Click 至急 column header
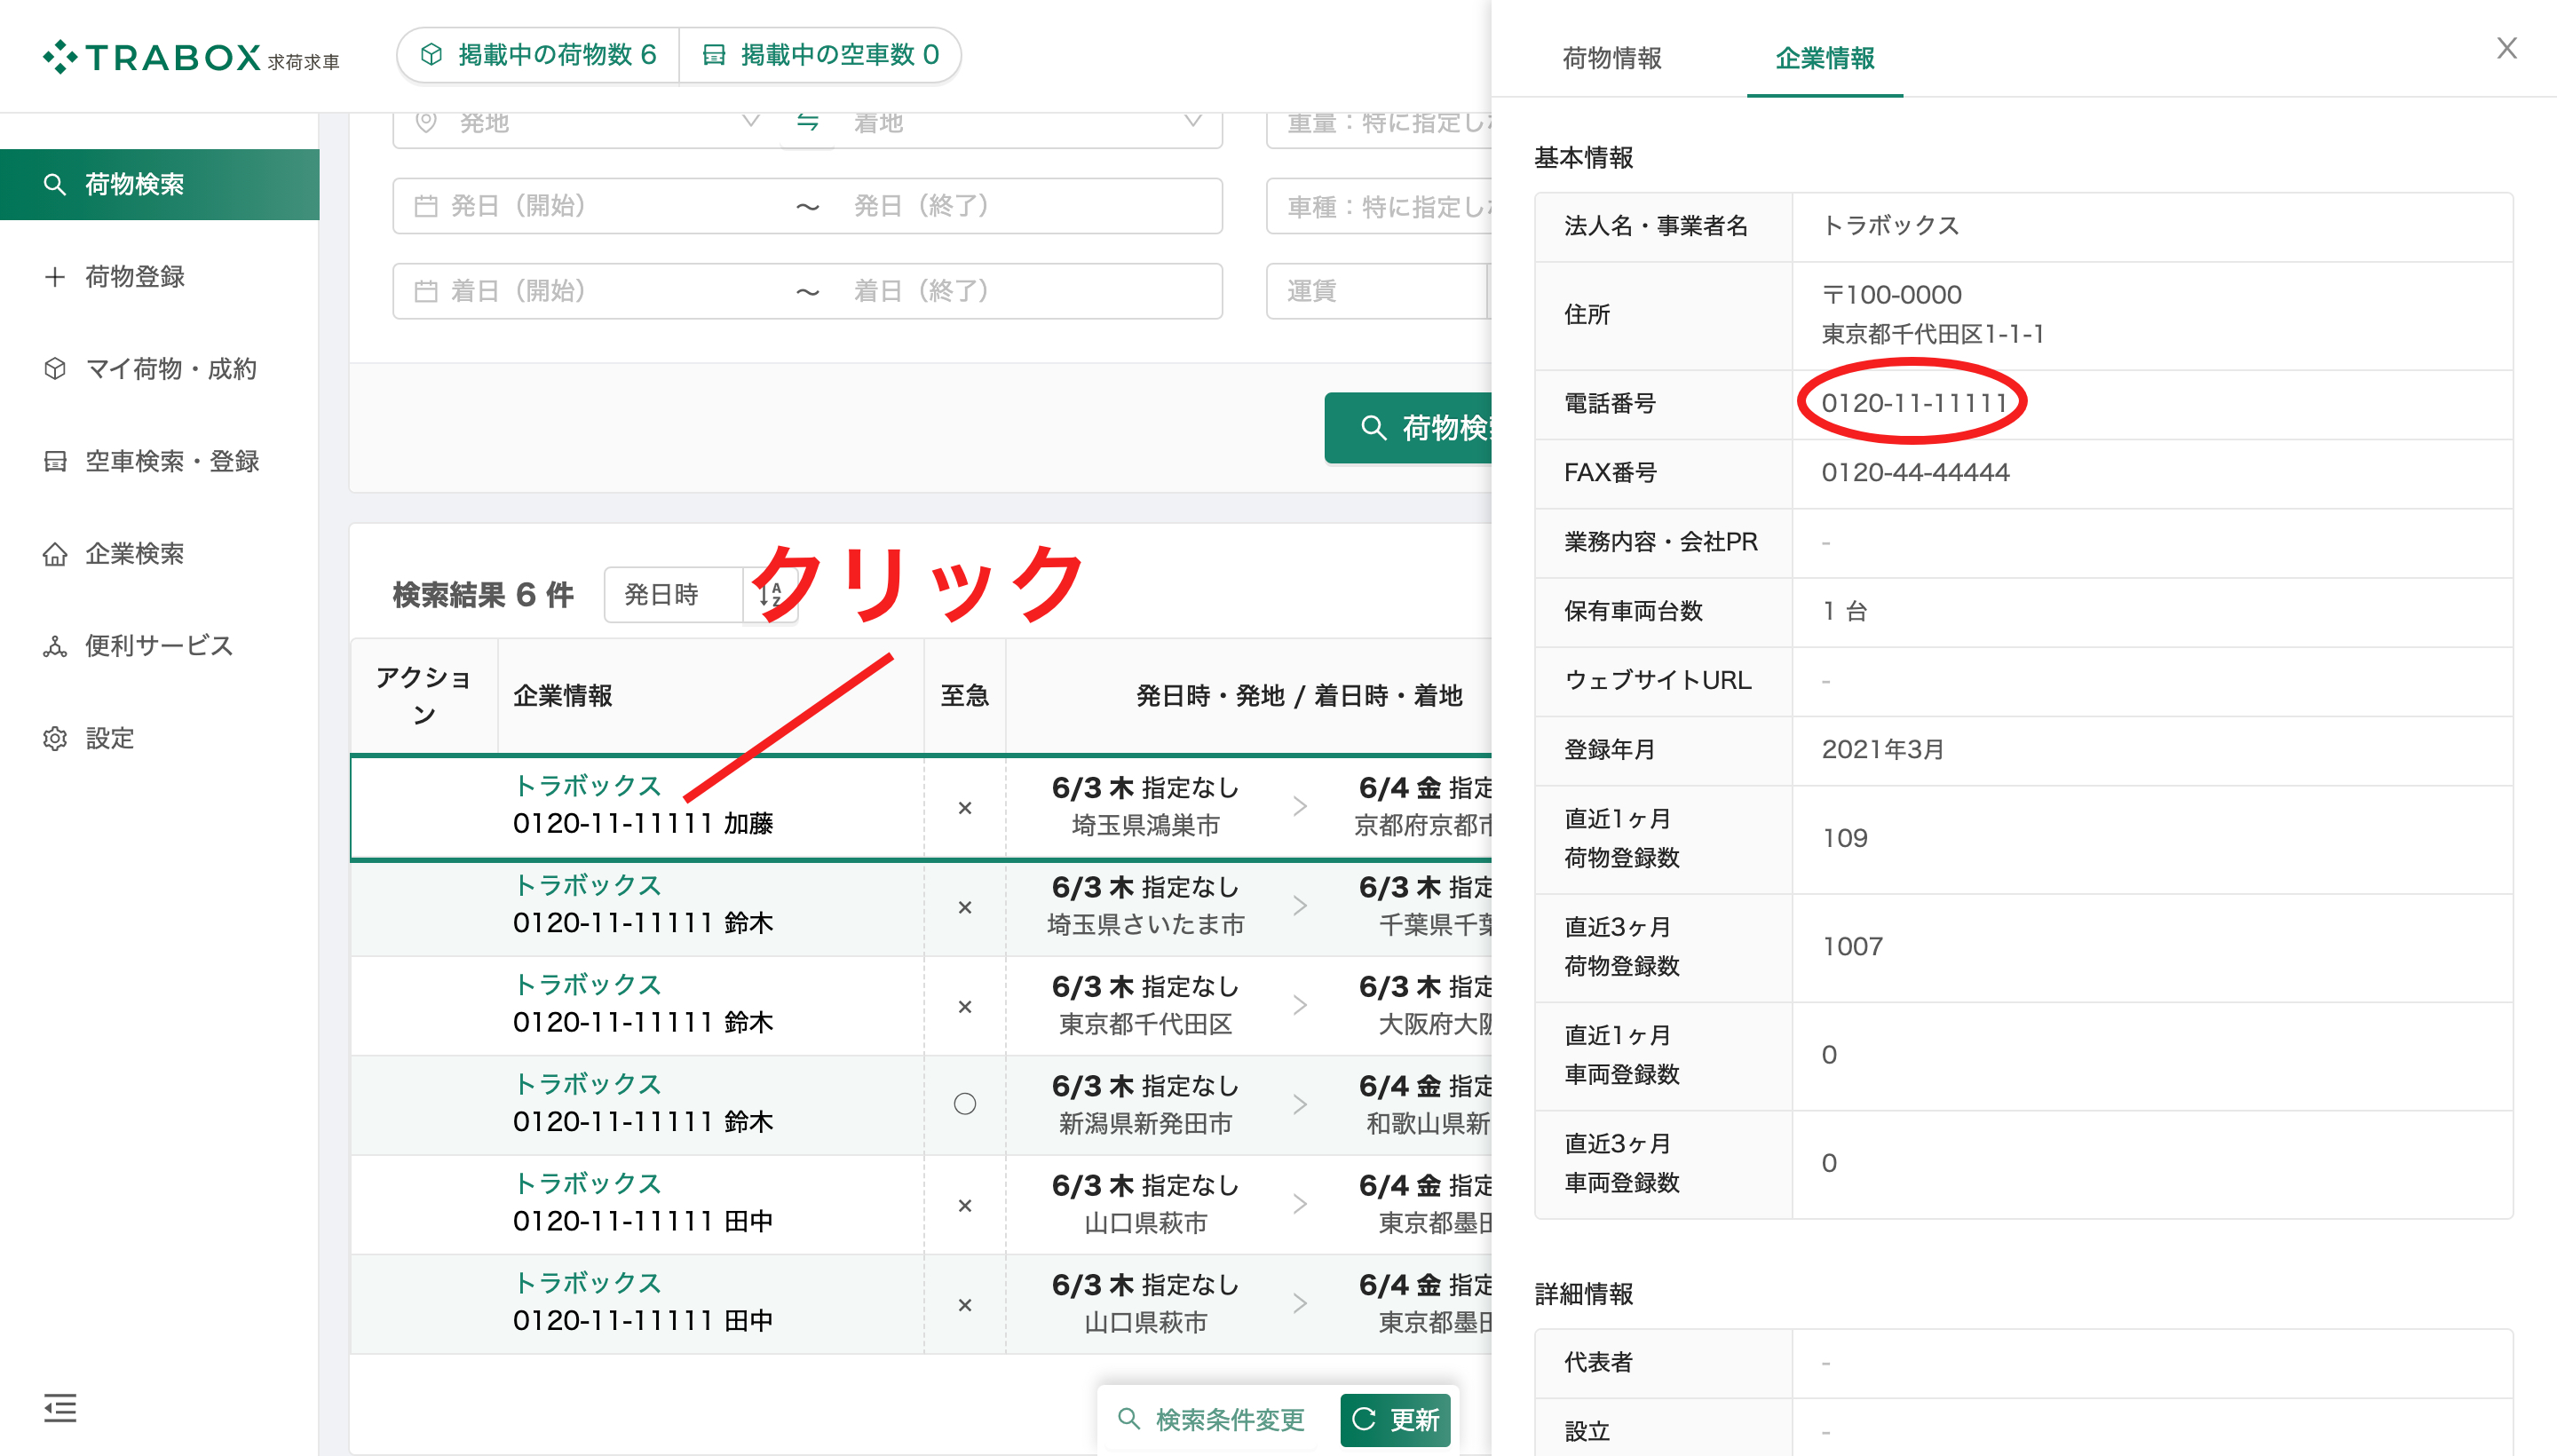The width and height of the screenshot is (2557, 1456). point(965,696)
